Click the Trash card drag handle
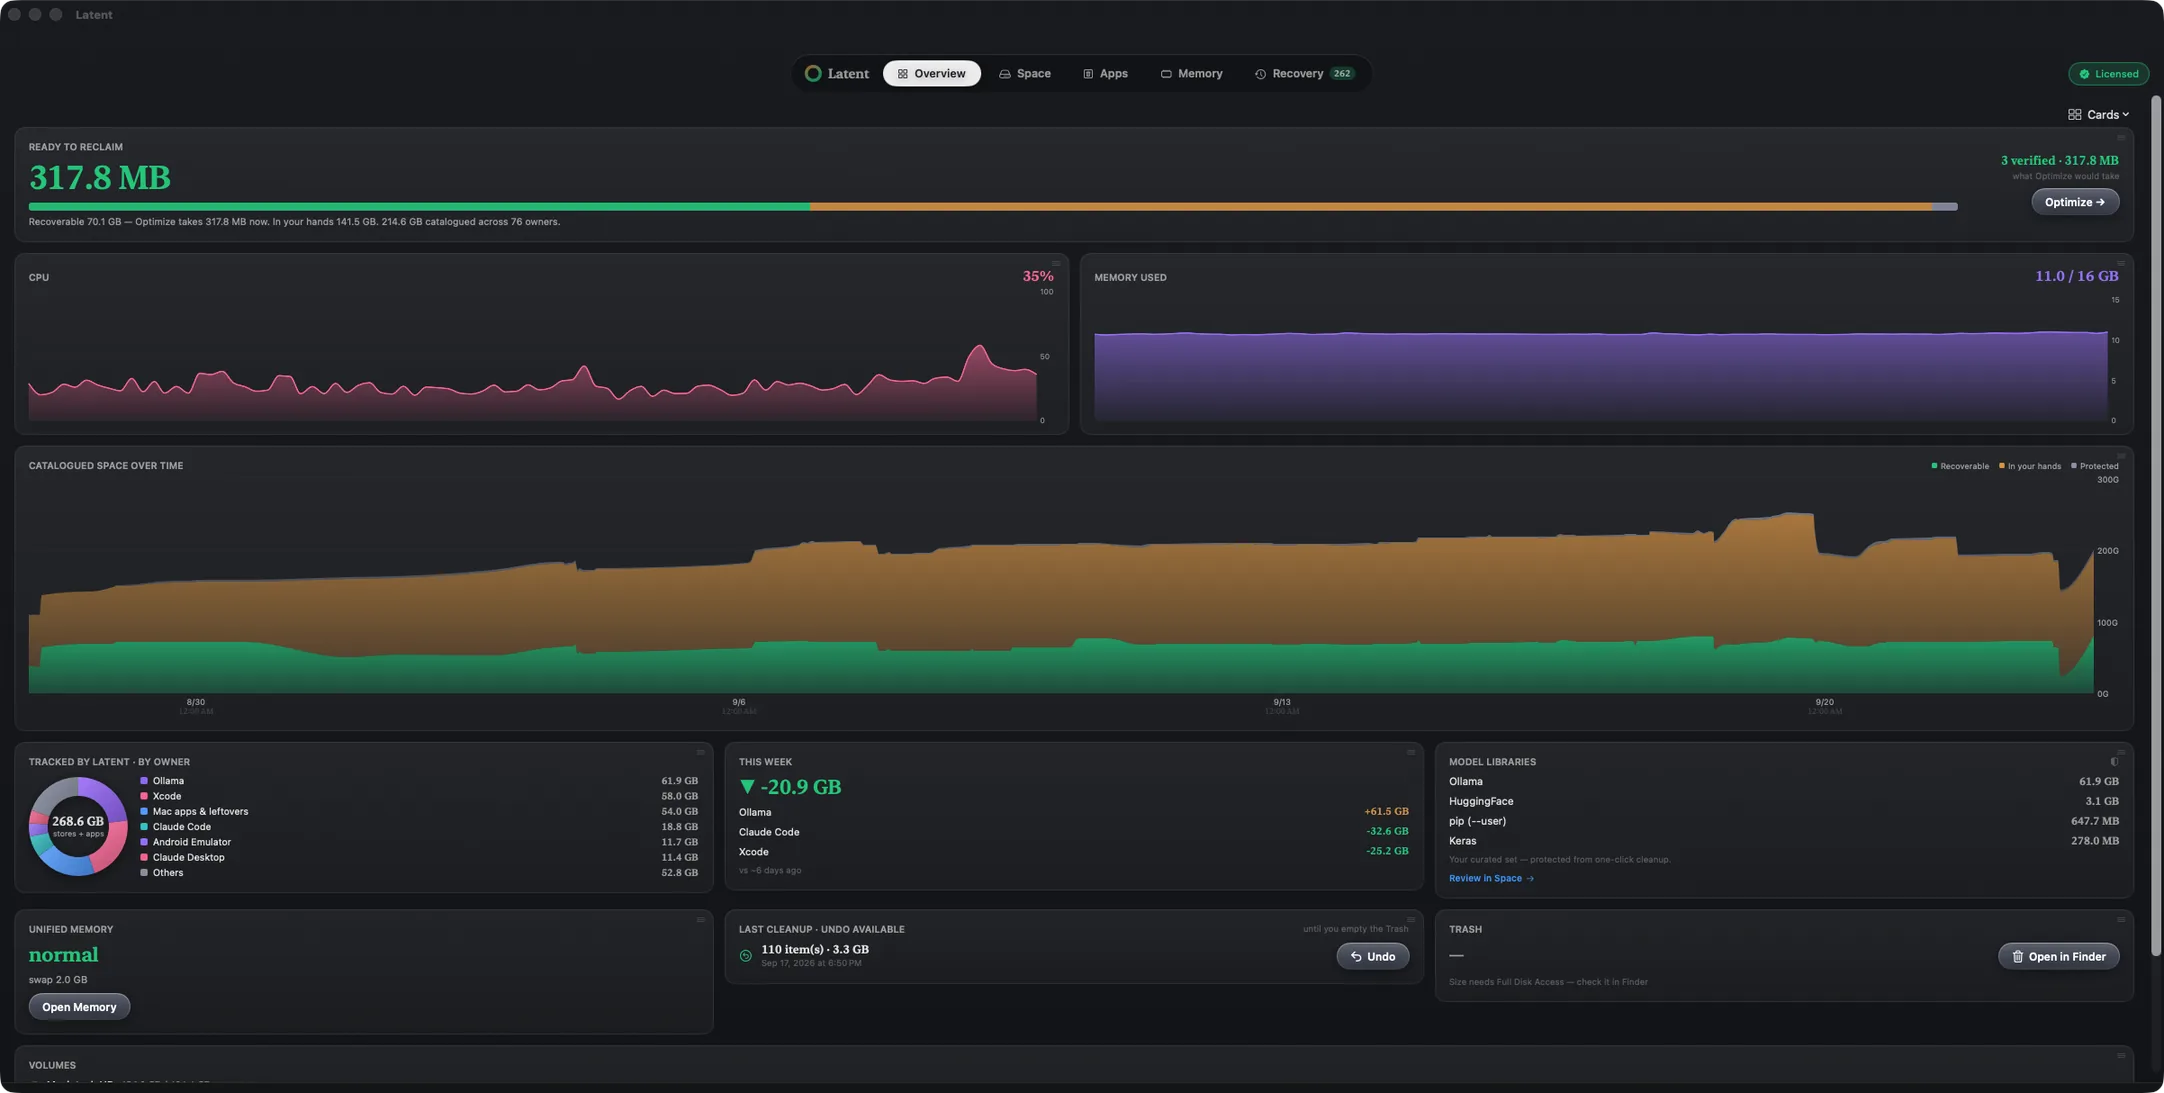Image resolution: width=2164 pixels, height=1093 pixels. (2120, 920)
